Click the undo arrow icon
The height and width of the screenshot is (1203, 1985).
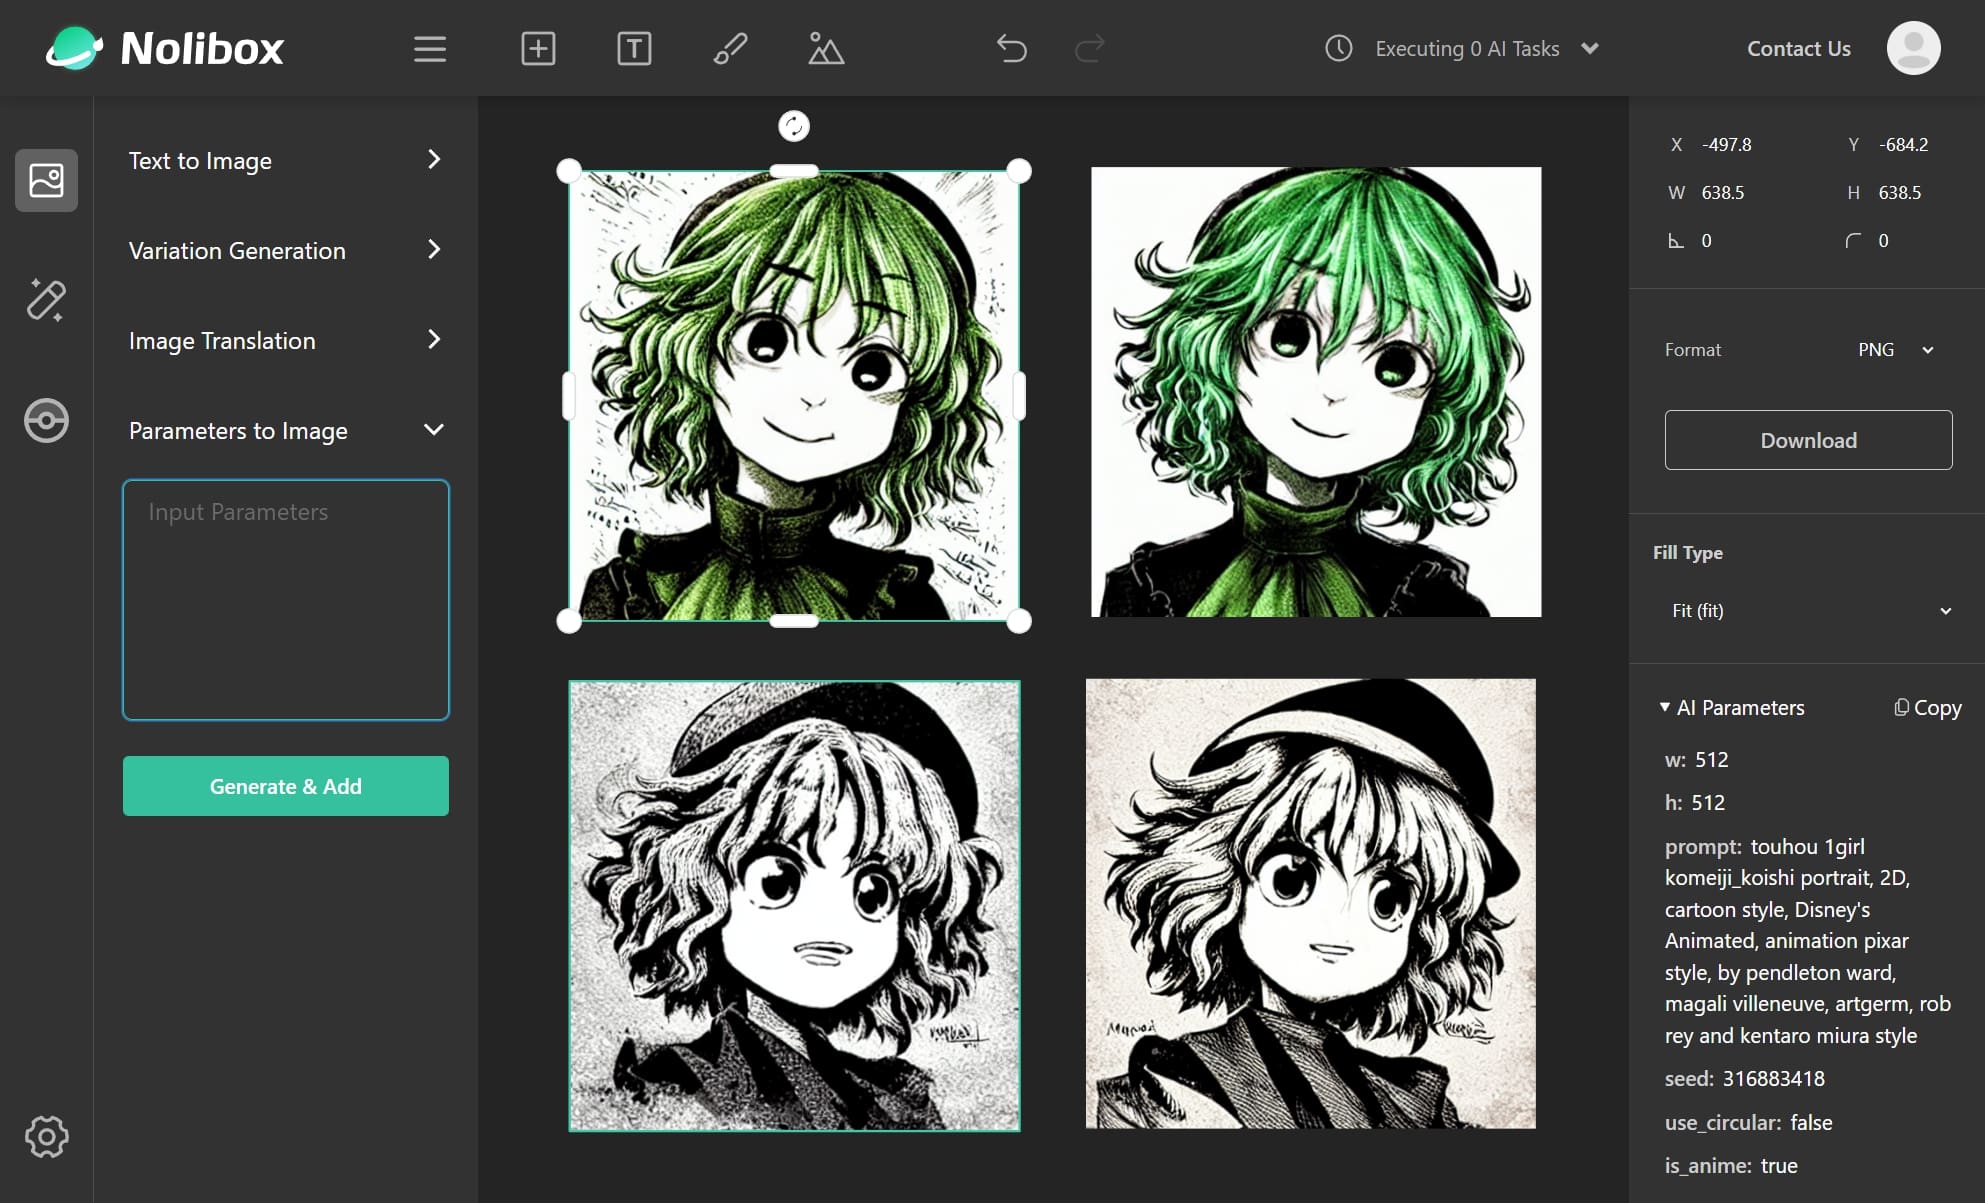pyautogui.click(x=1011, y=49)
